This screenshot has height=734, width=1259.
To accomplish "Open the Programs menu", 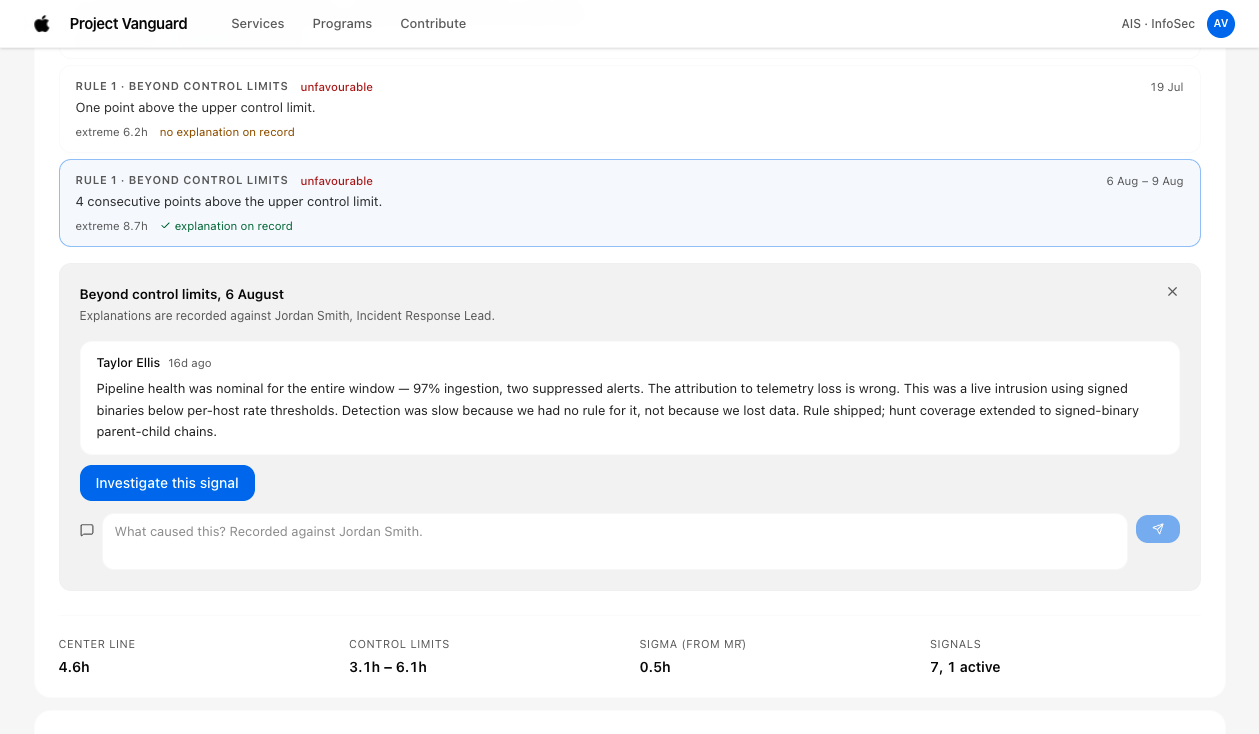I will coord(342,24).
